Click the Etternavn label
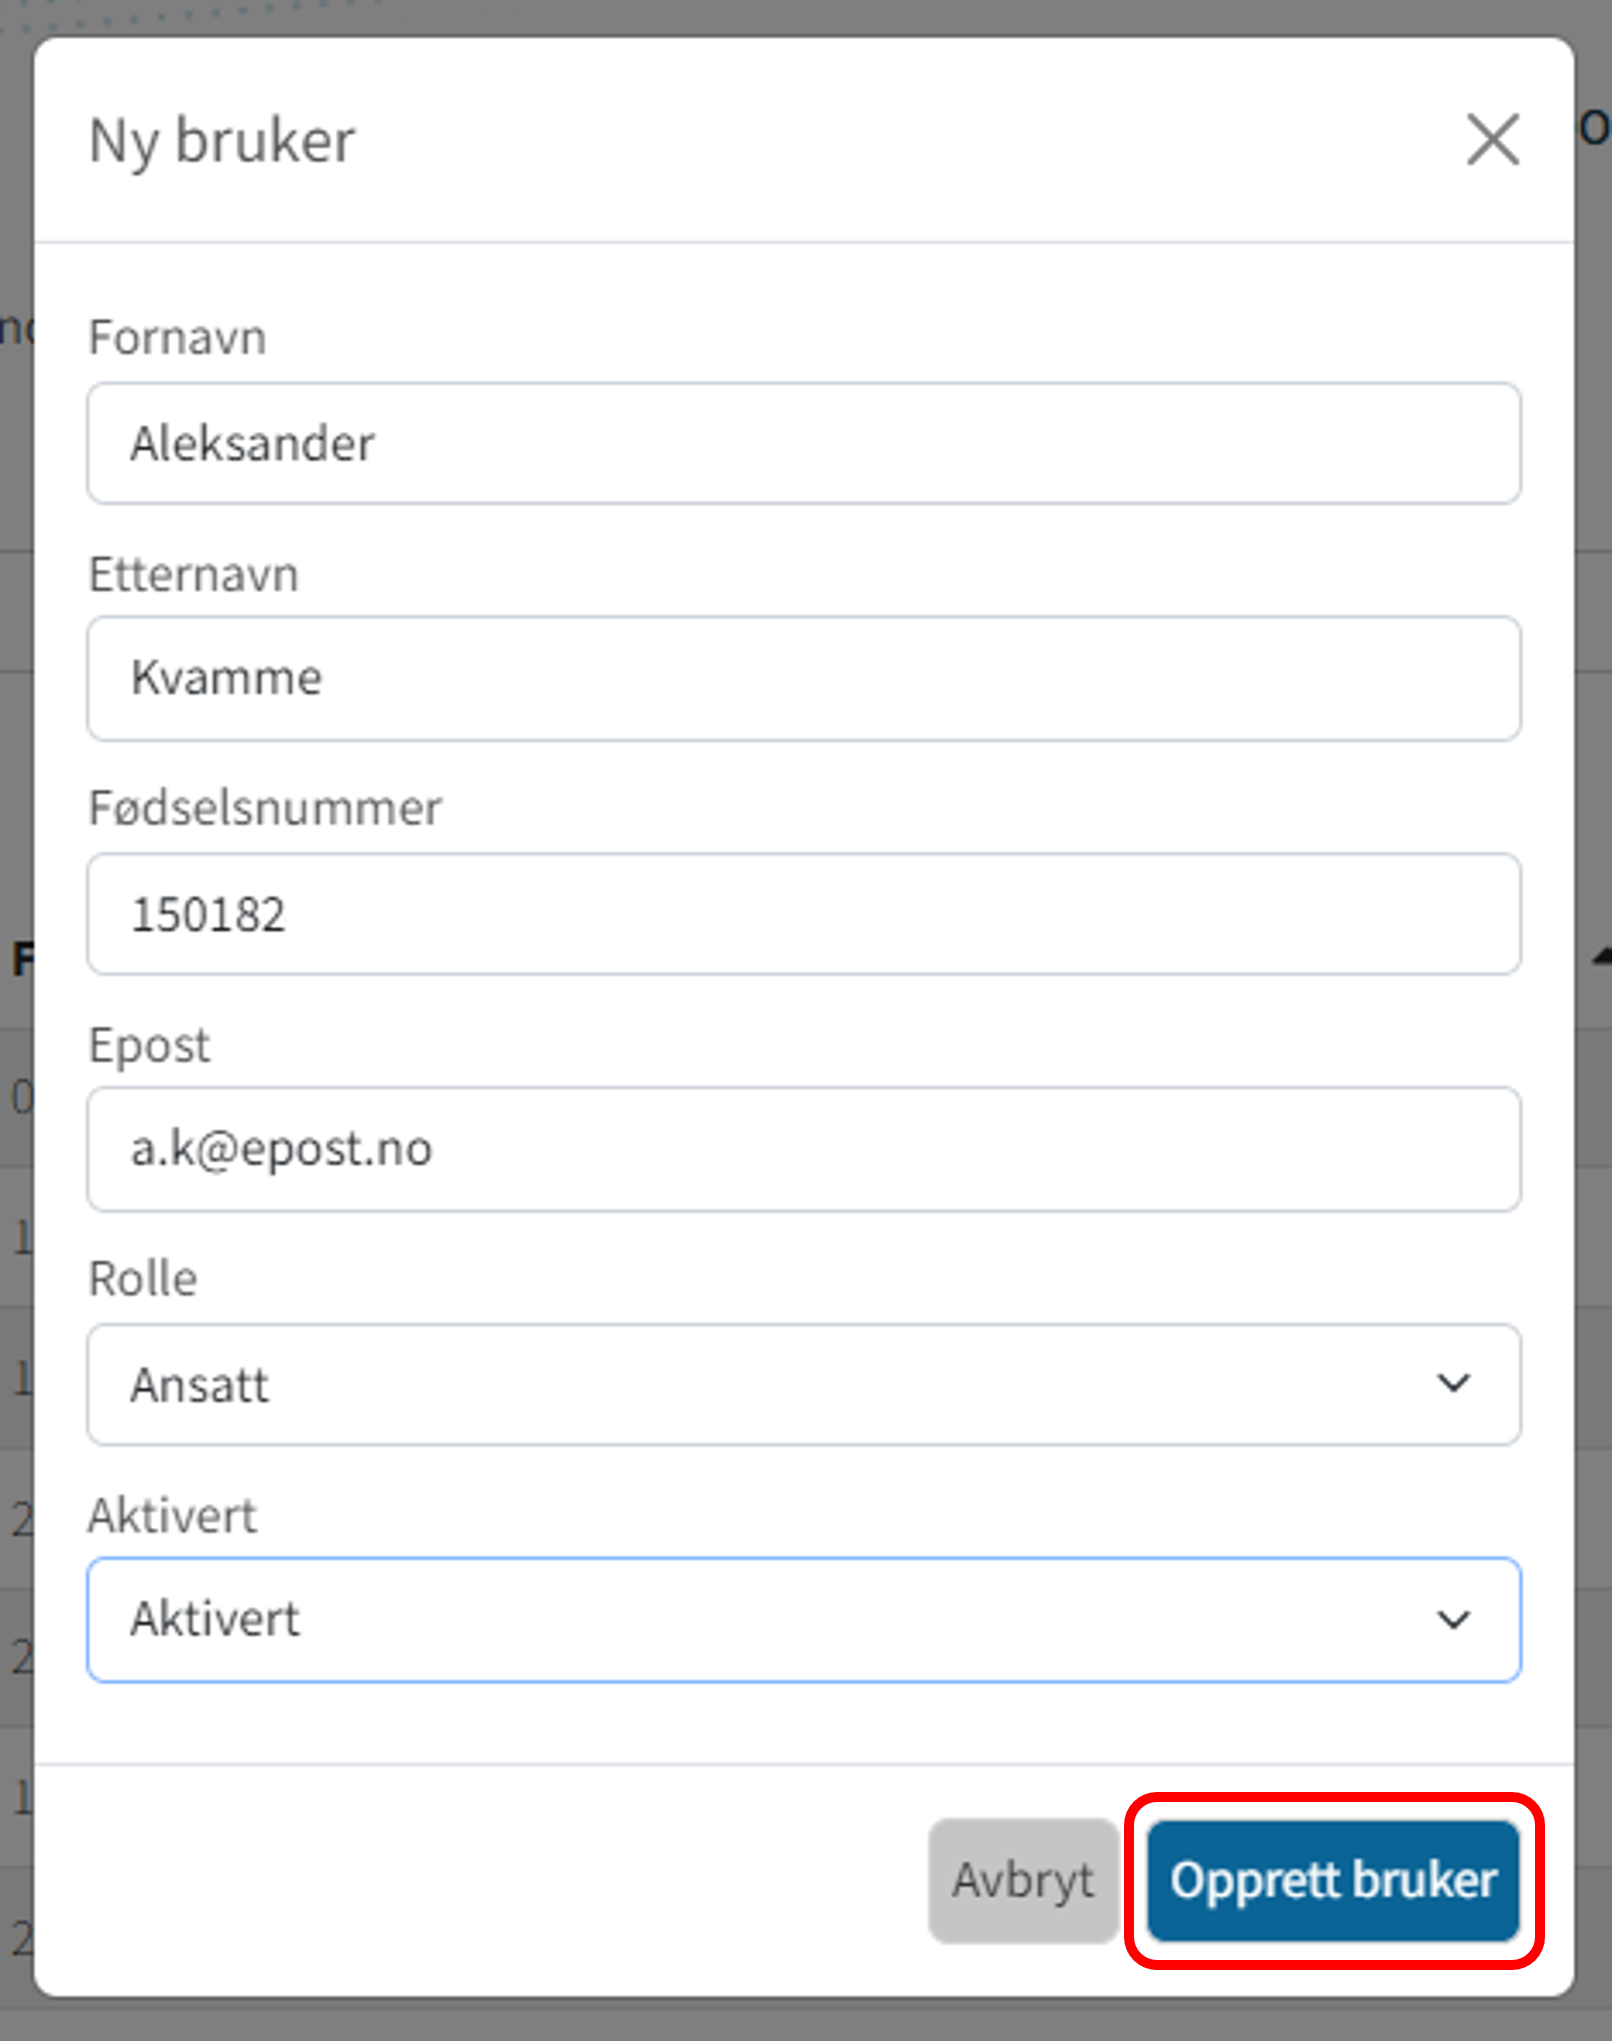The width and height of the screenshot is (1612, 2041). (x=194, y=575)
